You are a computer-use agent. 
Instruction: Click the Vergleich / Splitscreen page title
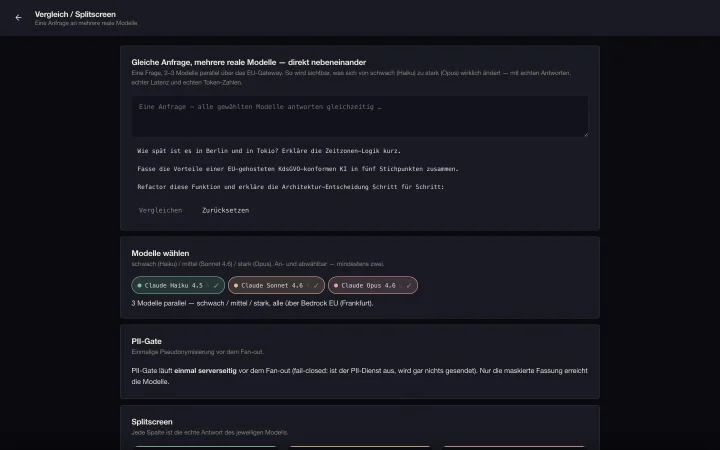point(75,14)
